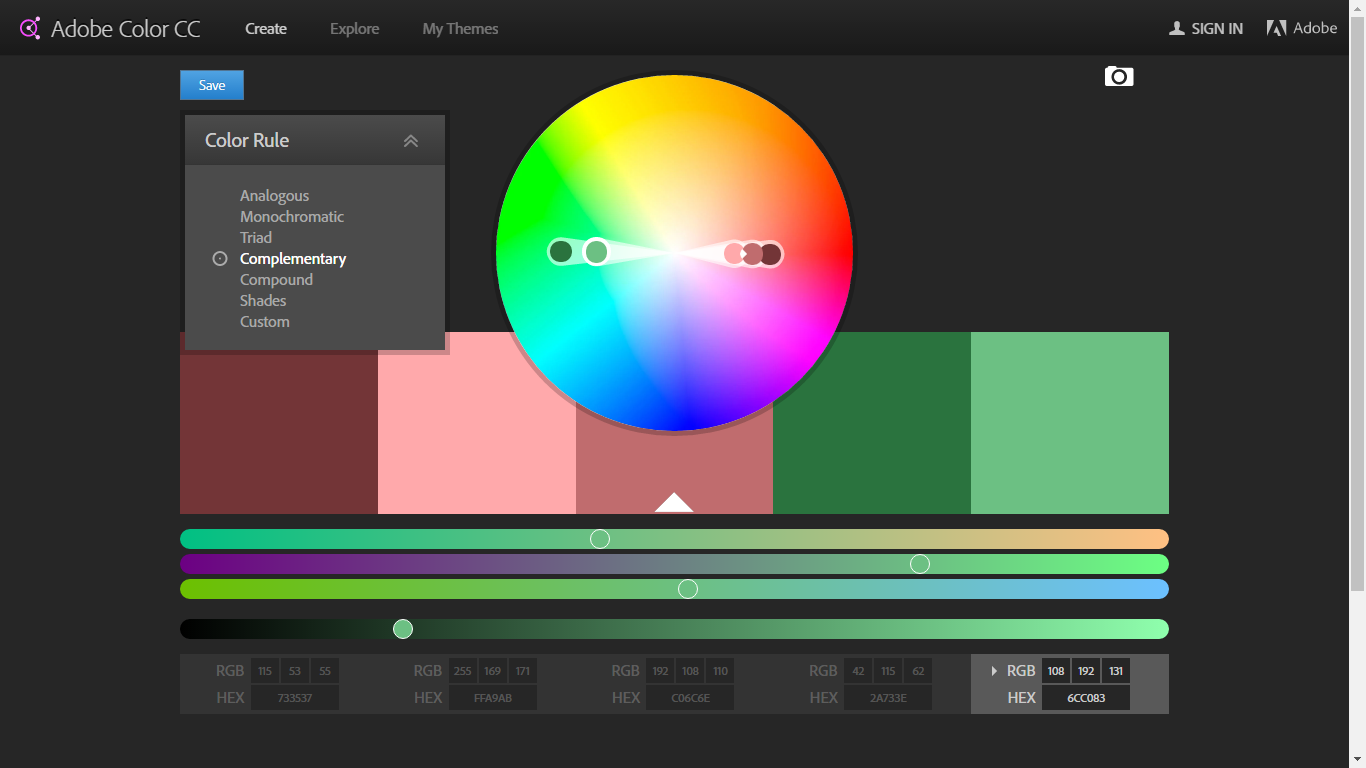Screen dimensions: 1366x768
Task: Open the My Themes tab
Action: coord(460,29)
